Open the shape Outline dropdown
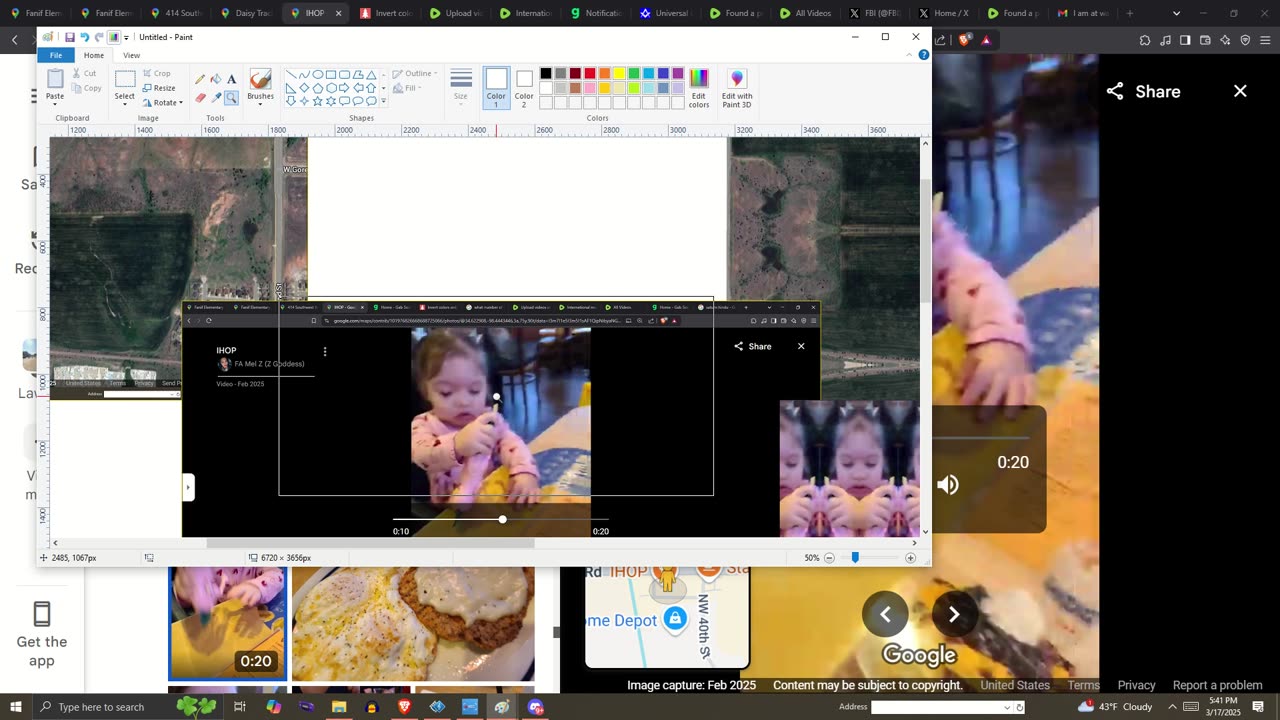The height and width of the screenshot is (720, 1280). 415,73
